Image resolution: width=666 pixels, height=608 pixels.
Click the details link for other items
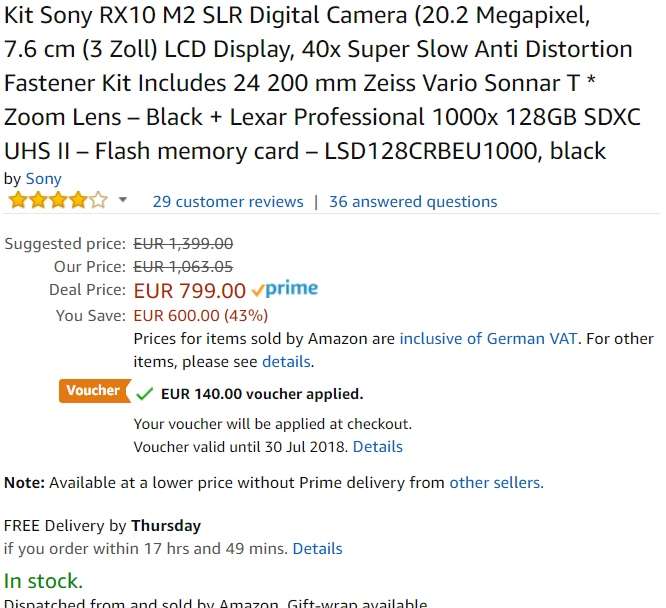pyautogui.click(x=286, y=362)
